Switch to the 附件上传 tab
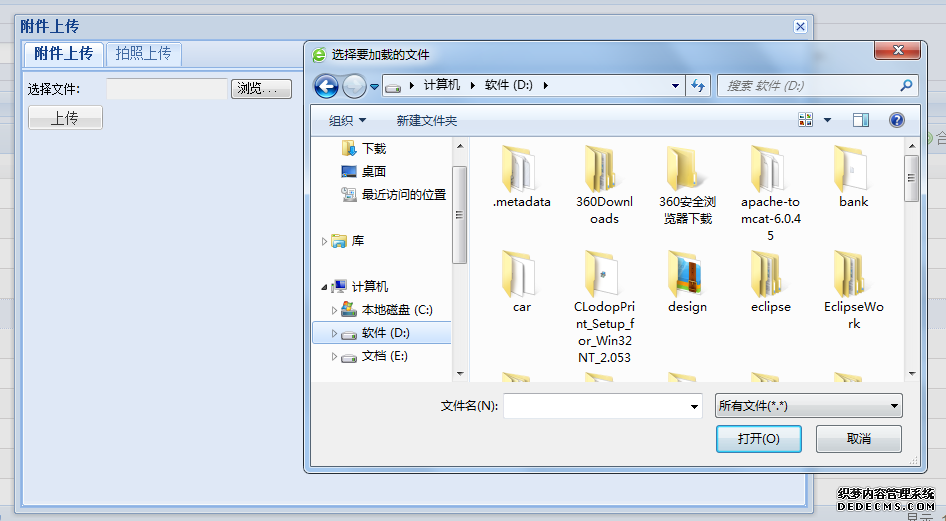Viewport: 946px width, 521px height. point(63,54)
